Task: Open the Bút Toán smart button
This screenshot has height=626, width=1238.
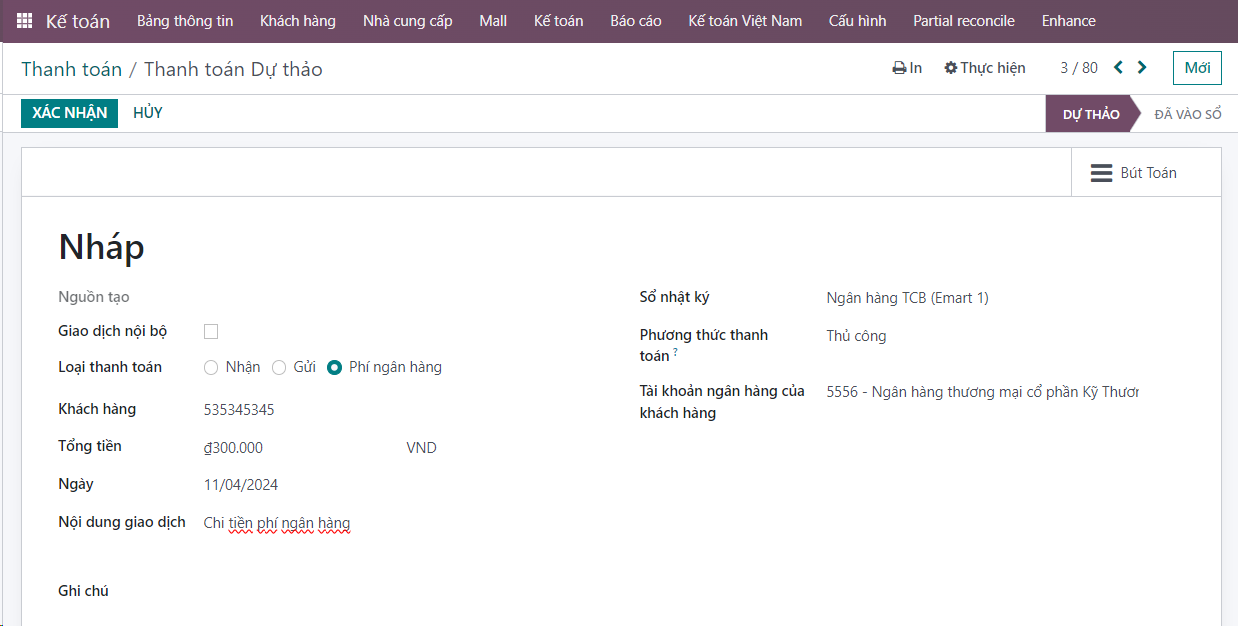Action: [1146, 173]
